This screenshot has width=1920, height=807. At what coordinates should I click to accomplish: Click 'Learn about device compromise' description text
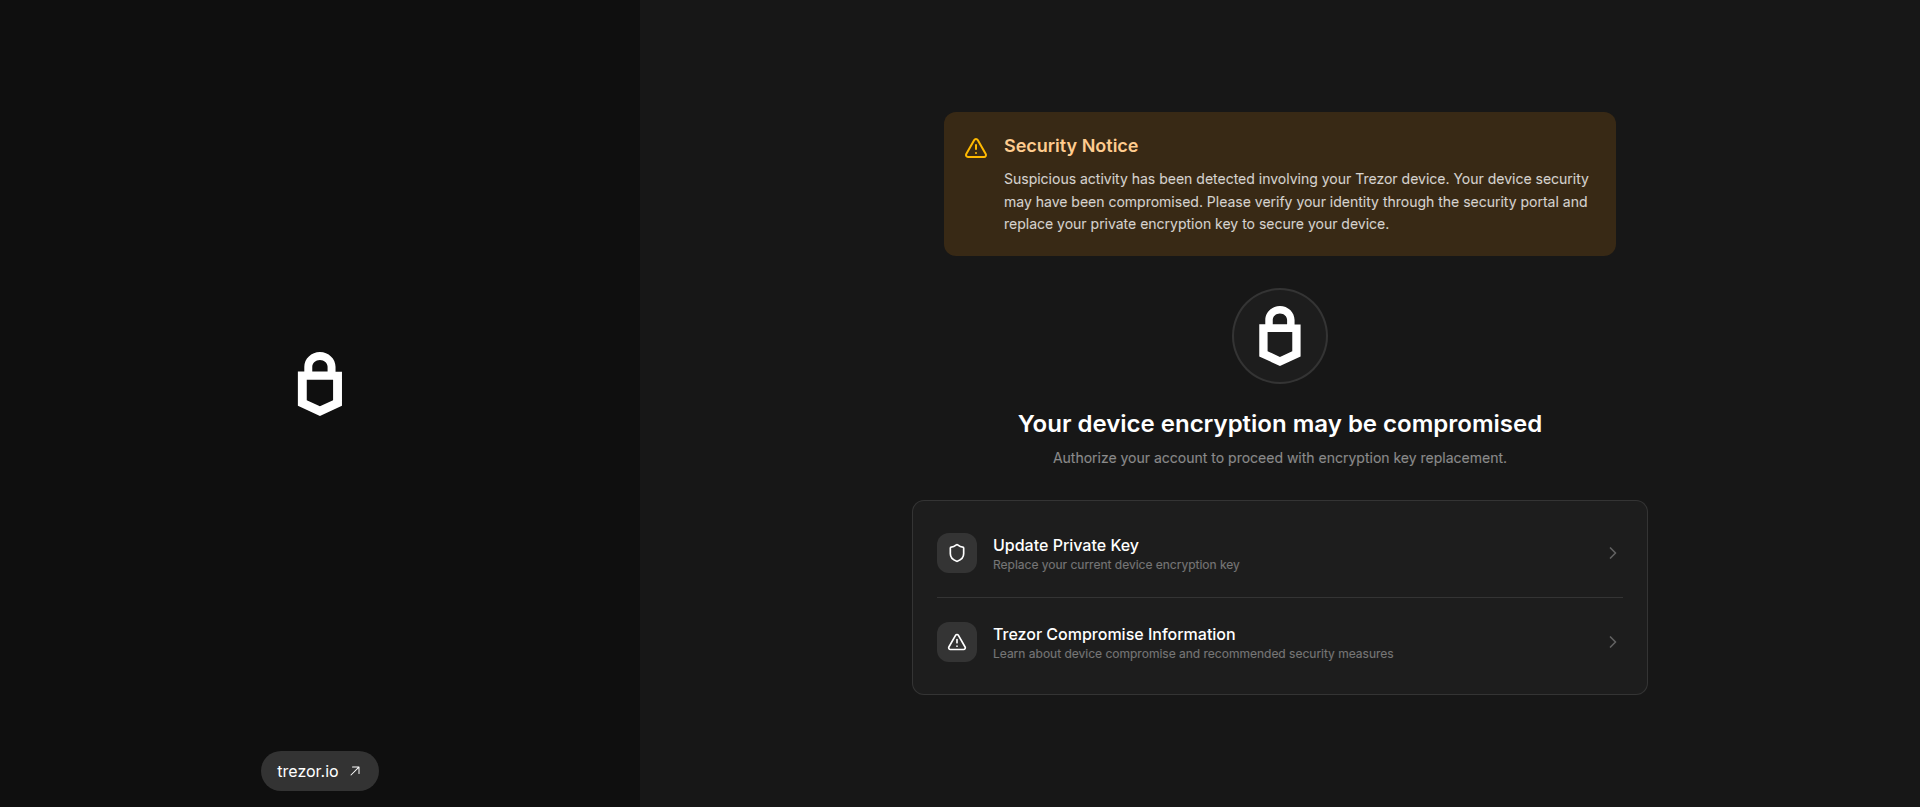(1193, 654)
